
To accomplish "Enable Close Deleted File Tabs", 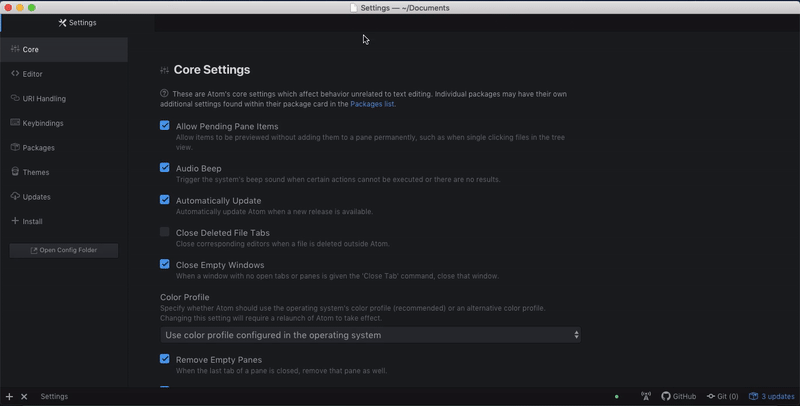I will pos(164,232).
